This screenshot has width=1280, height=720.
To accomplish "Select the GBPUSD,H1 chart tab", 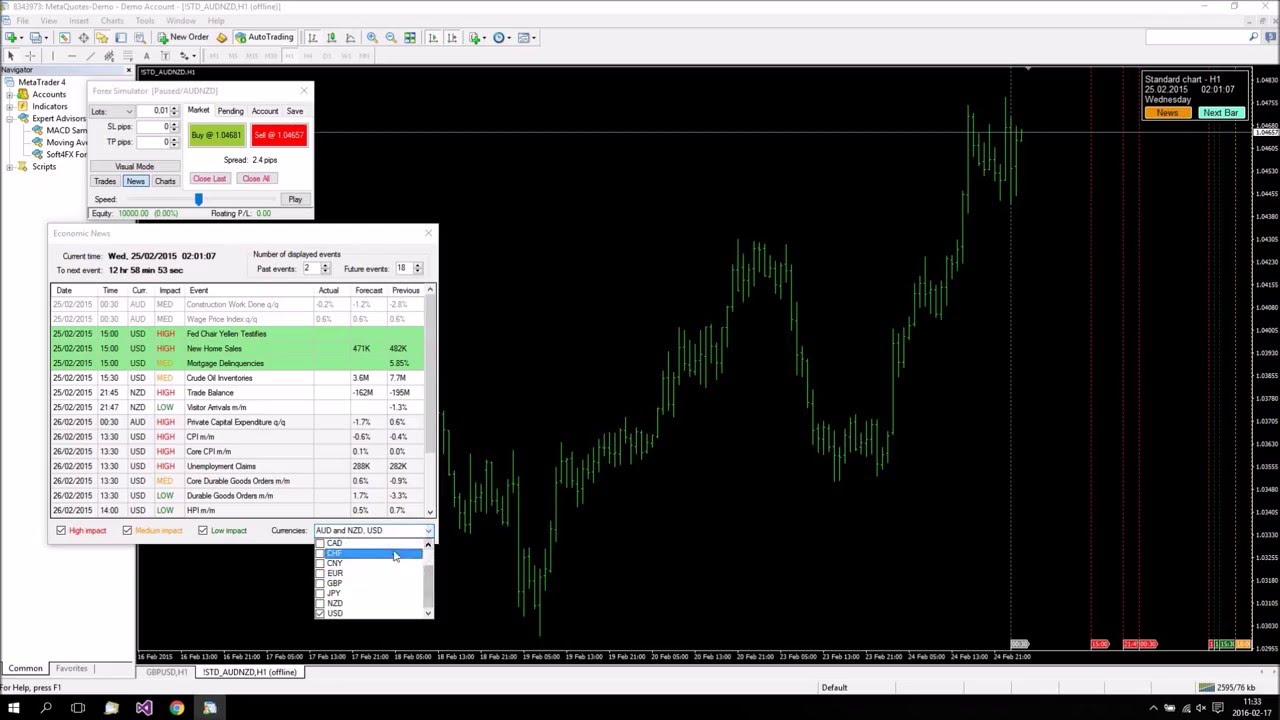I will pyautogui.click(x=166, y=672).
